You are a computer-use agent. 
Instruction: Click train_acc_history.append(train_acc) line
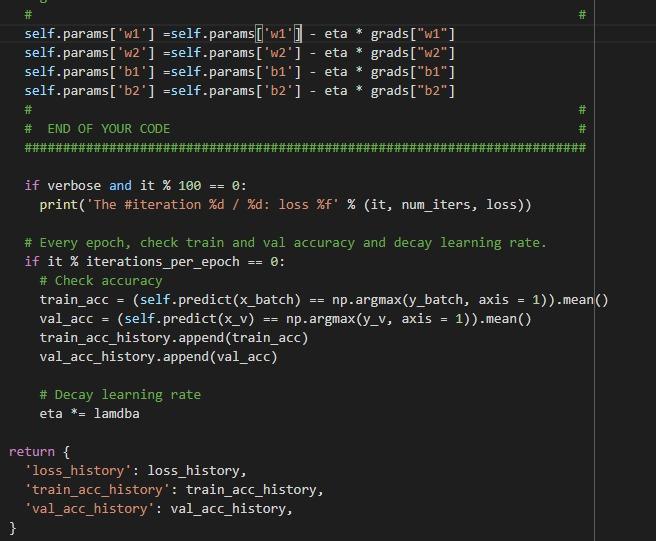point(174,338)
